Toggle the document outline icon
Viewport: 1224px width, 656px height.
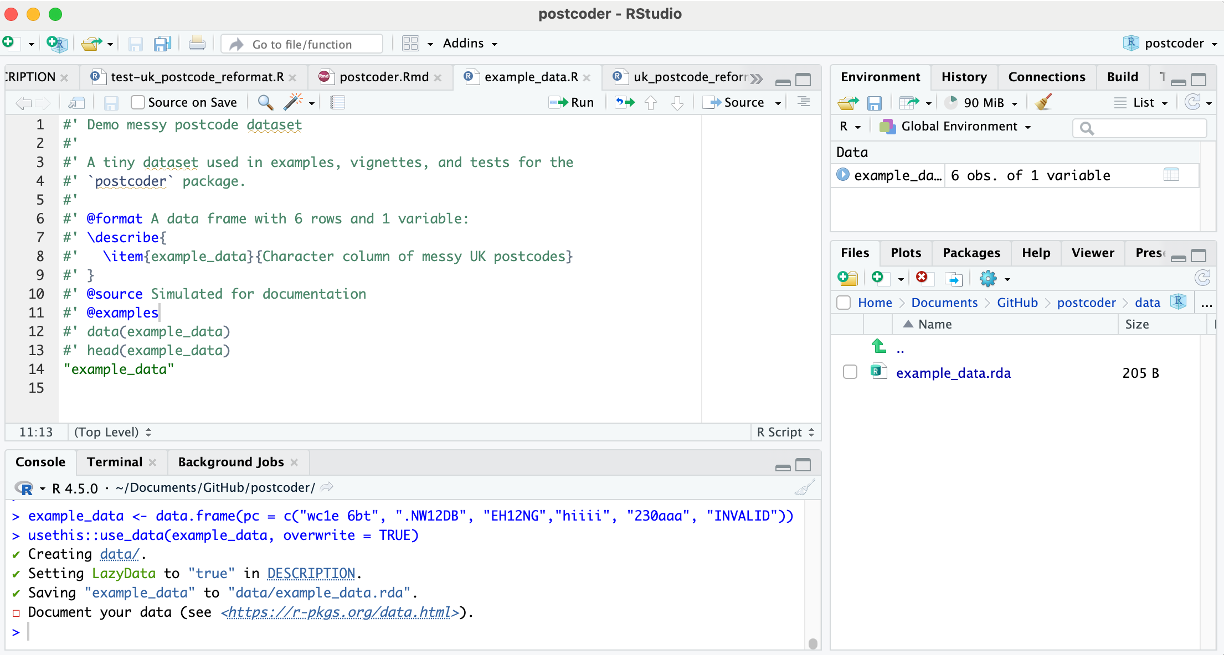(x=803, y=102)
